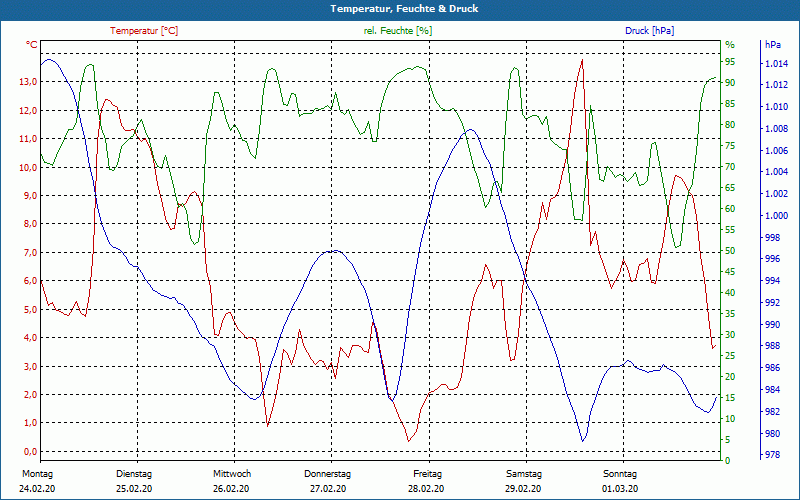Click the '10' humidity axis value
Image resolution: width=800 pixels, height=500 pixels.
point(730,419)
